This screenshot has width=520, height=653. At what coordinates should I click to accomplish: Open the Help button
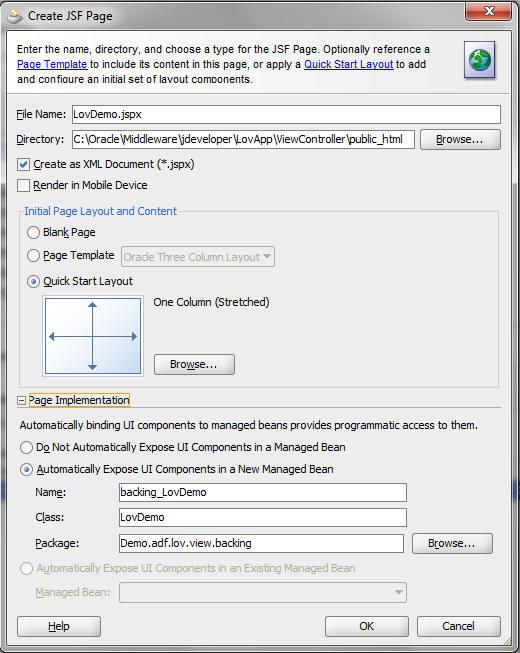click(59, 626)
